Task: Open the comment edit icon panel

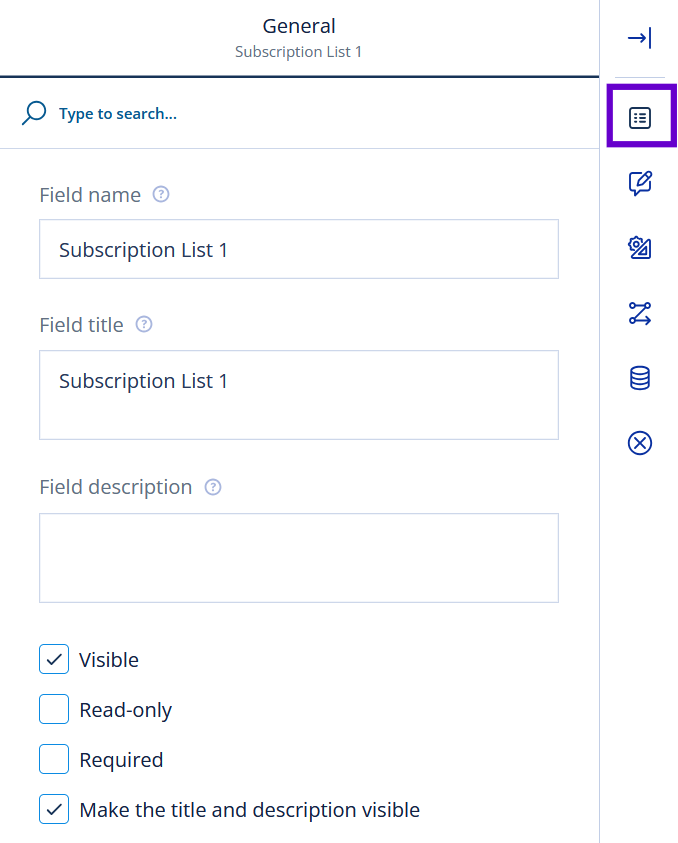Action: click(640, 183)
